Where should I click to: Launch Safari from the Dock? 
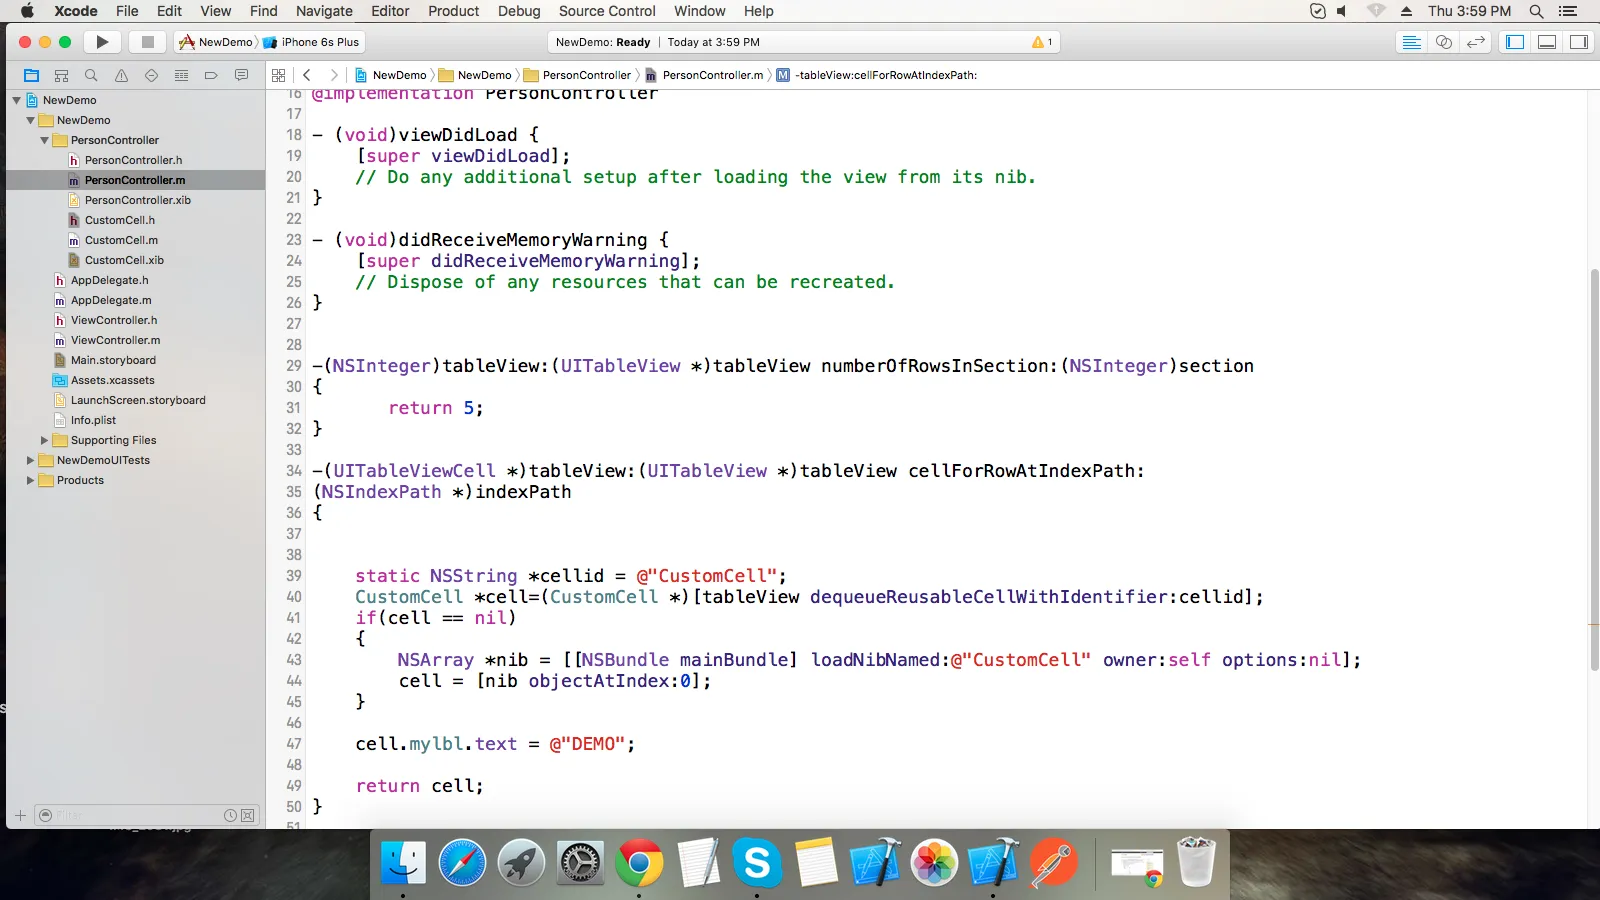[462, 863]
